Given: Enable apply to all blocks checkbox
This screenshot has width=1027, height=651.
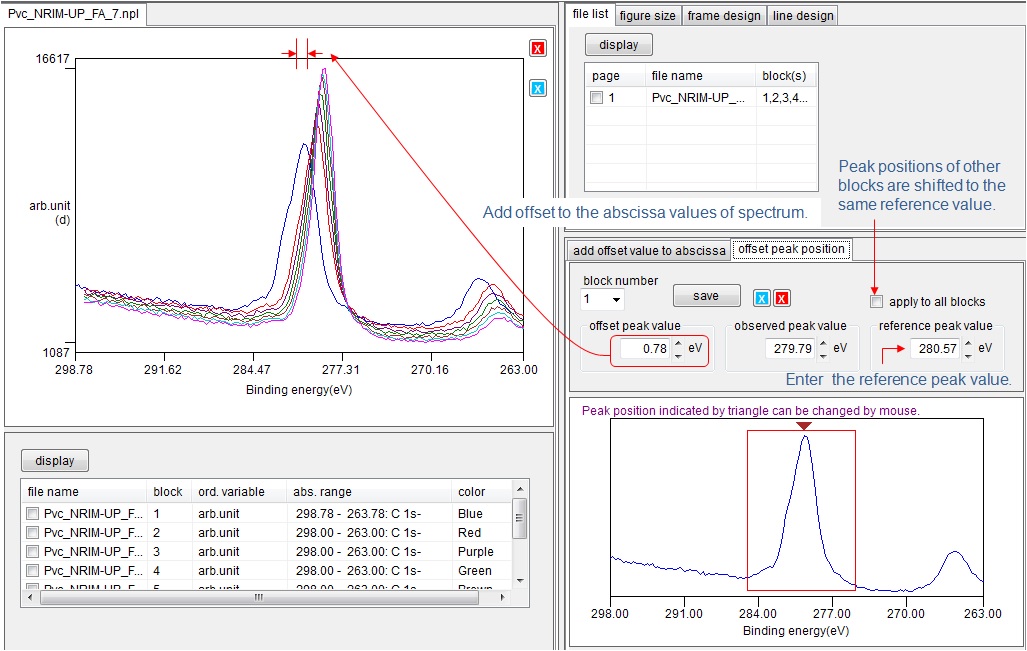Looking at the screenshot, I should pos(876,302).
